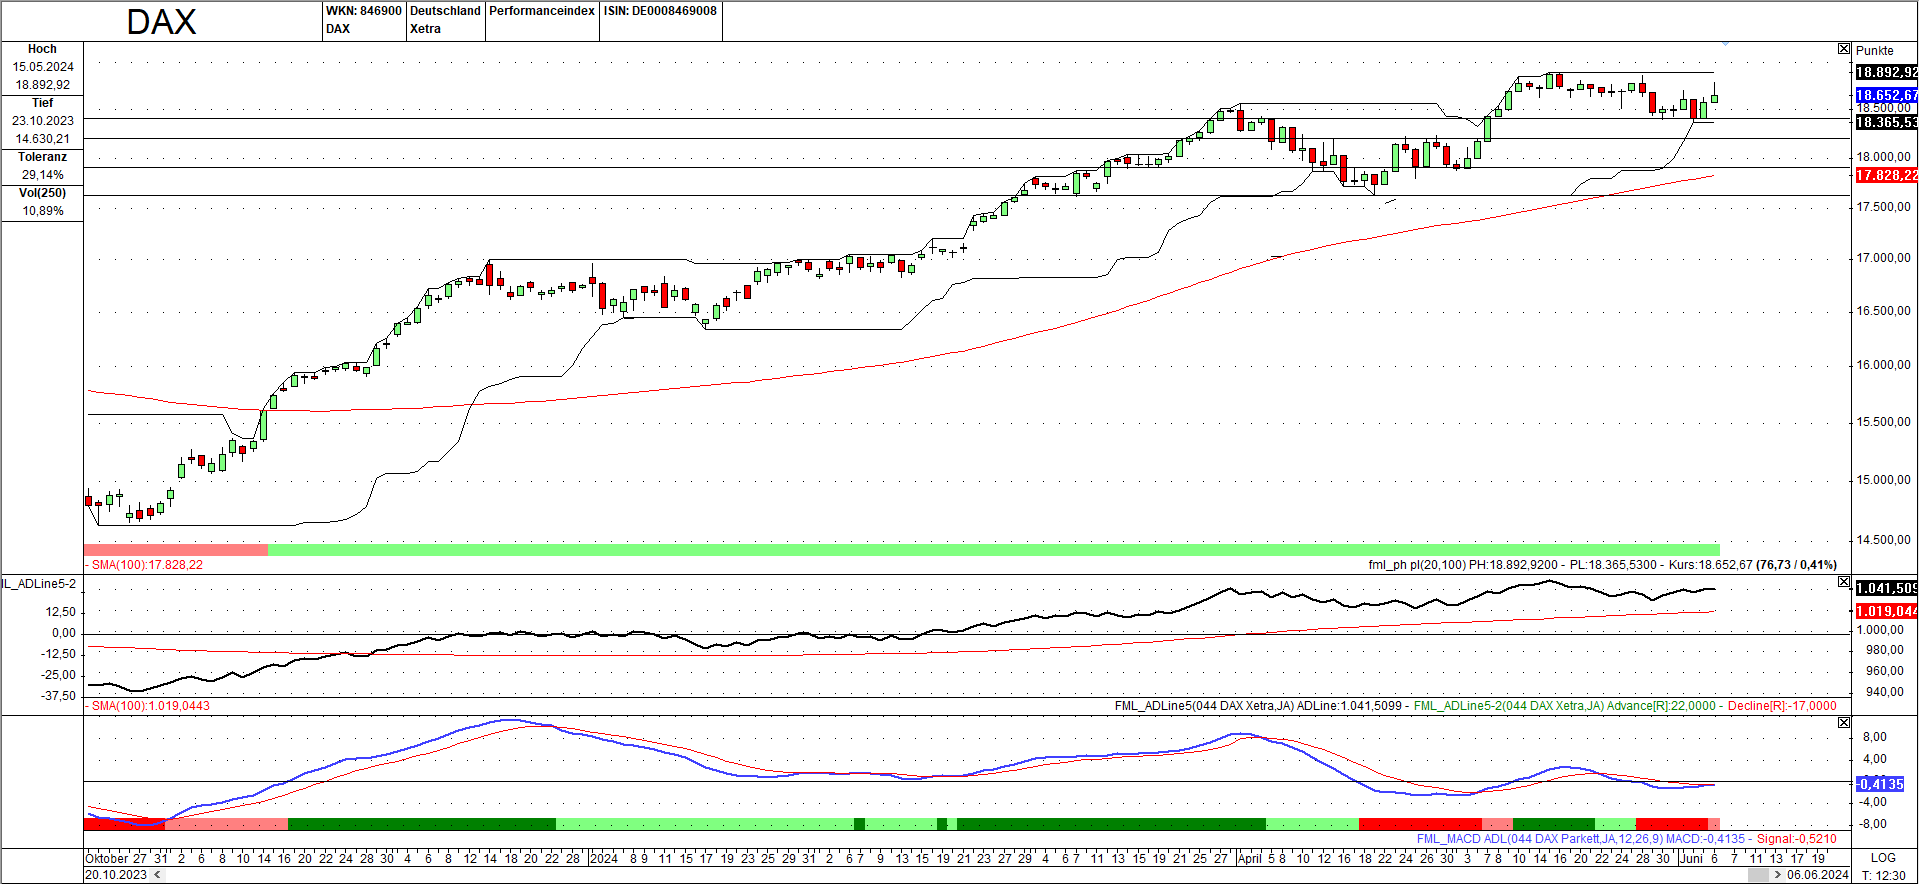
Task: Click the IL_ADLine5-2 panel title
Action: click(x=38, y=584)
